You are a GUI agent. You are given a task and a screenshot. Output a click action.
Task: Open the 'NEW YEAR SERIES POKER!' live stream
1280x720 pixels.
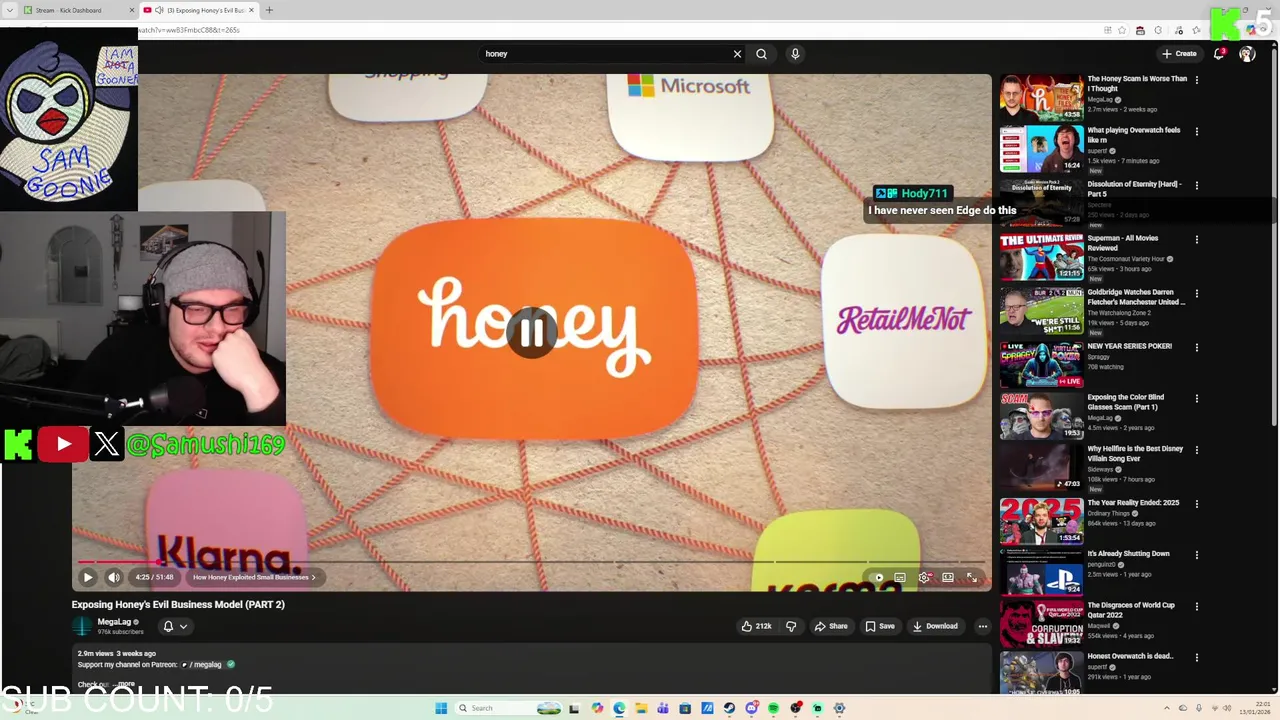1041,364
